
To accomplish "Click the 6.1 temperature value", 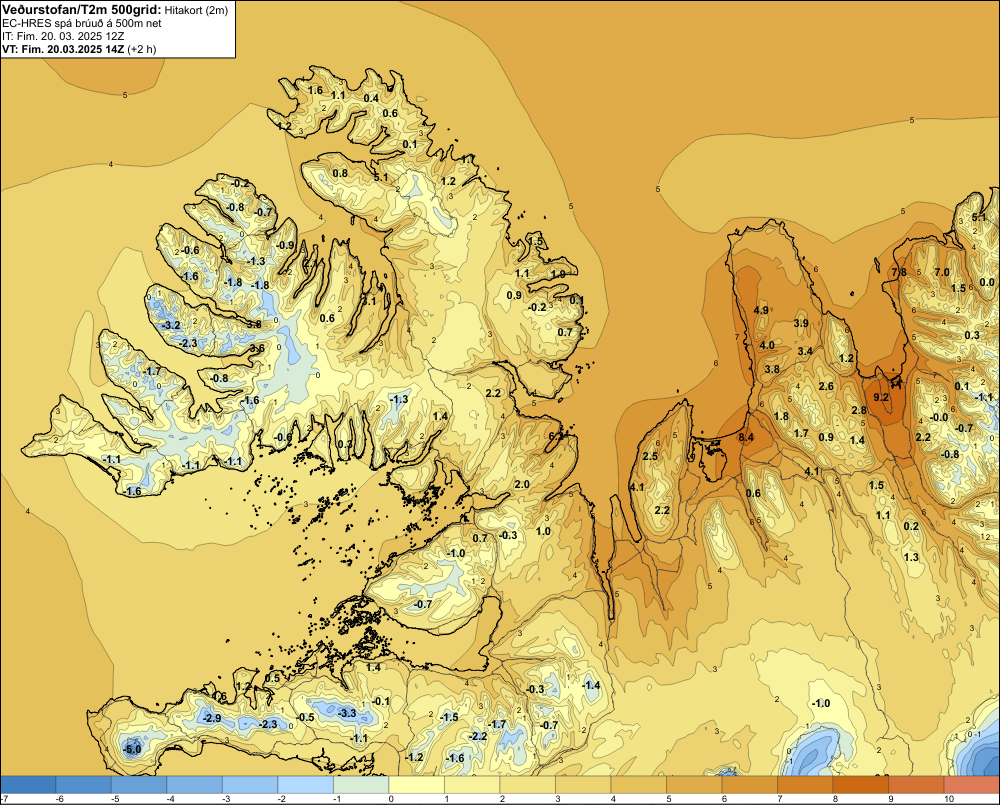I will (557, 436).
